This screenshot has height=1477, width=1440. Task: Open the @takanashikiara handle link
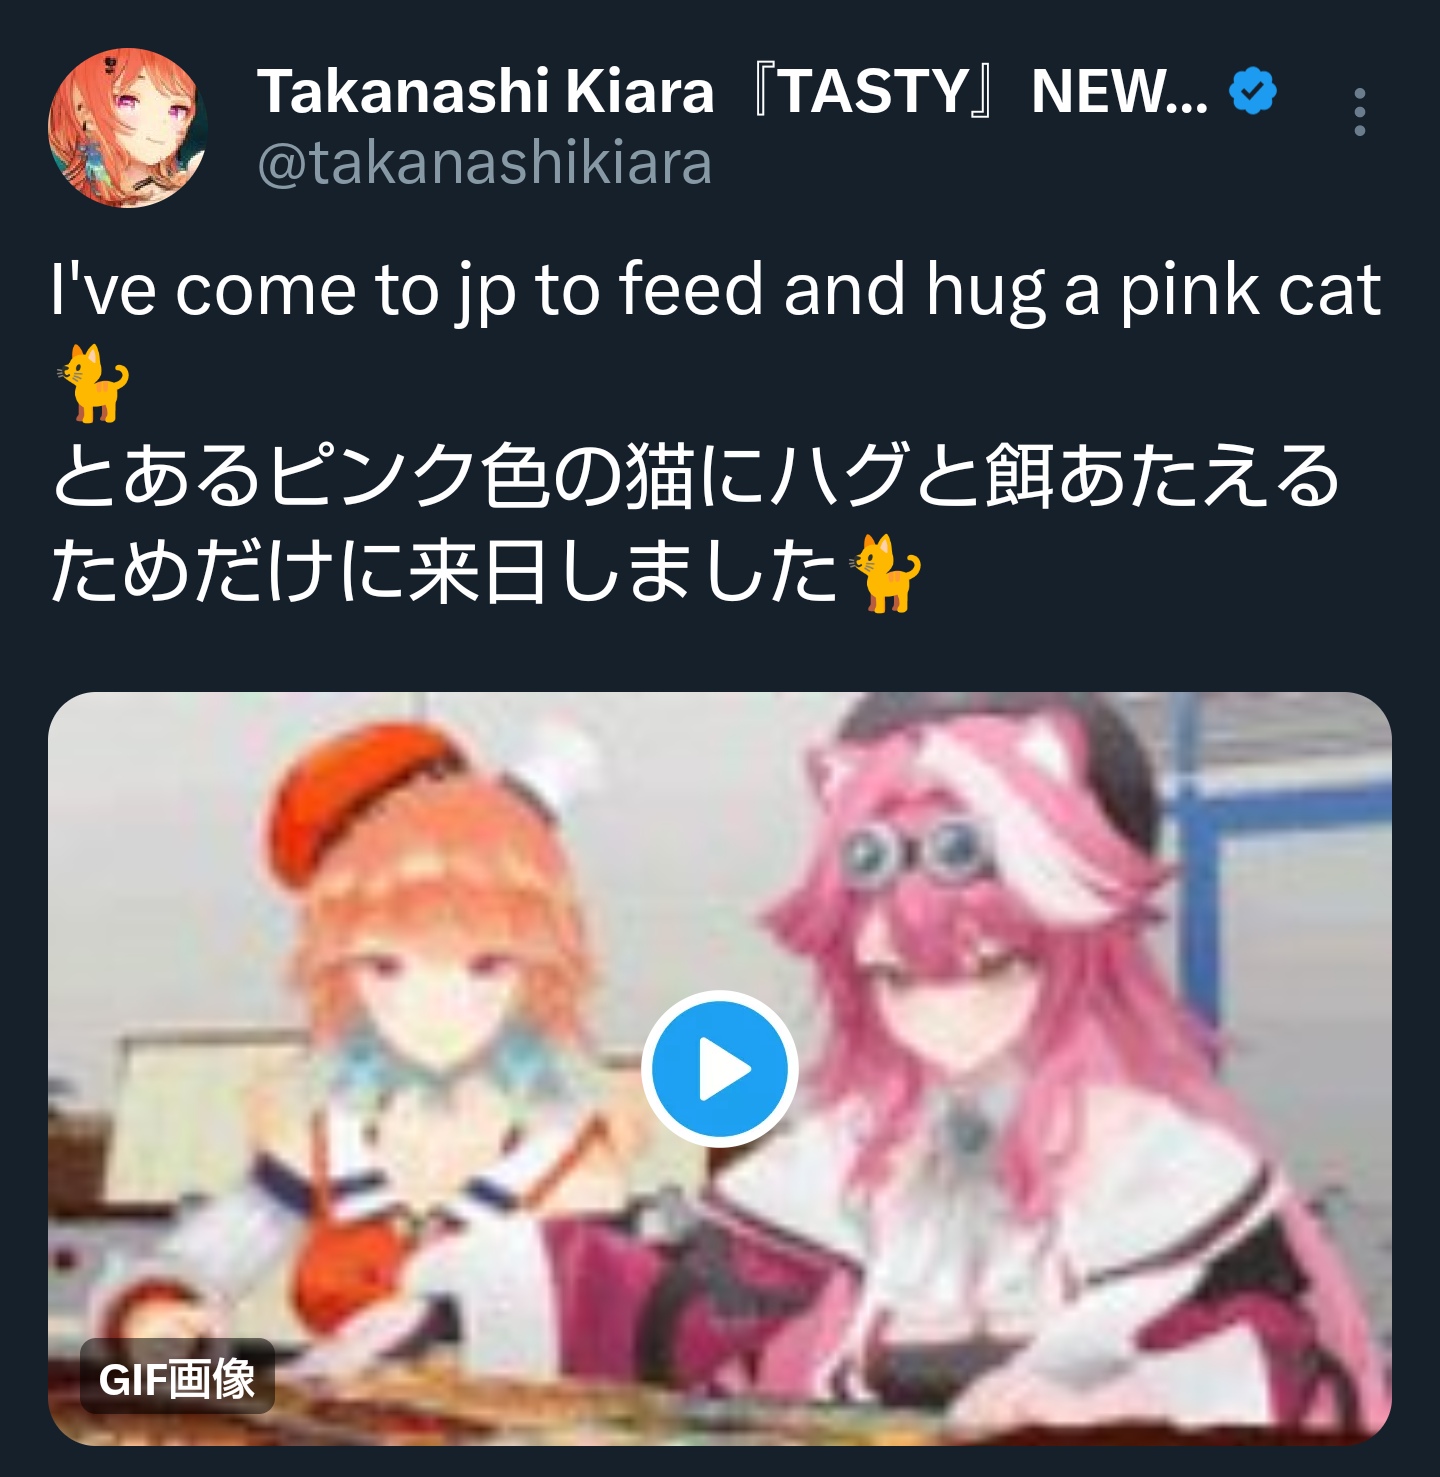[485, 163]
